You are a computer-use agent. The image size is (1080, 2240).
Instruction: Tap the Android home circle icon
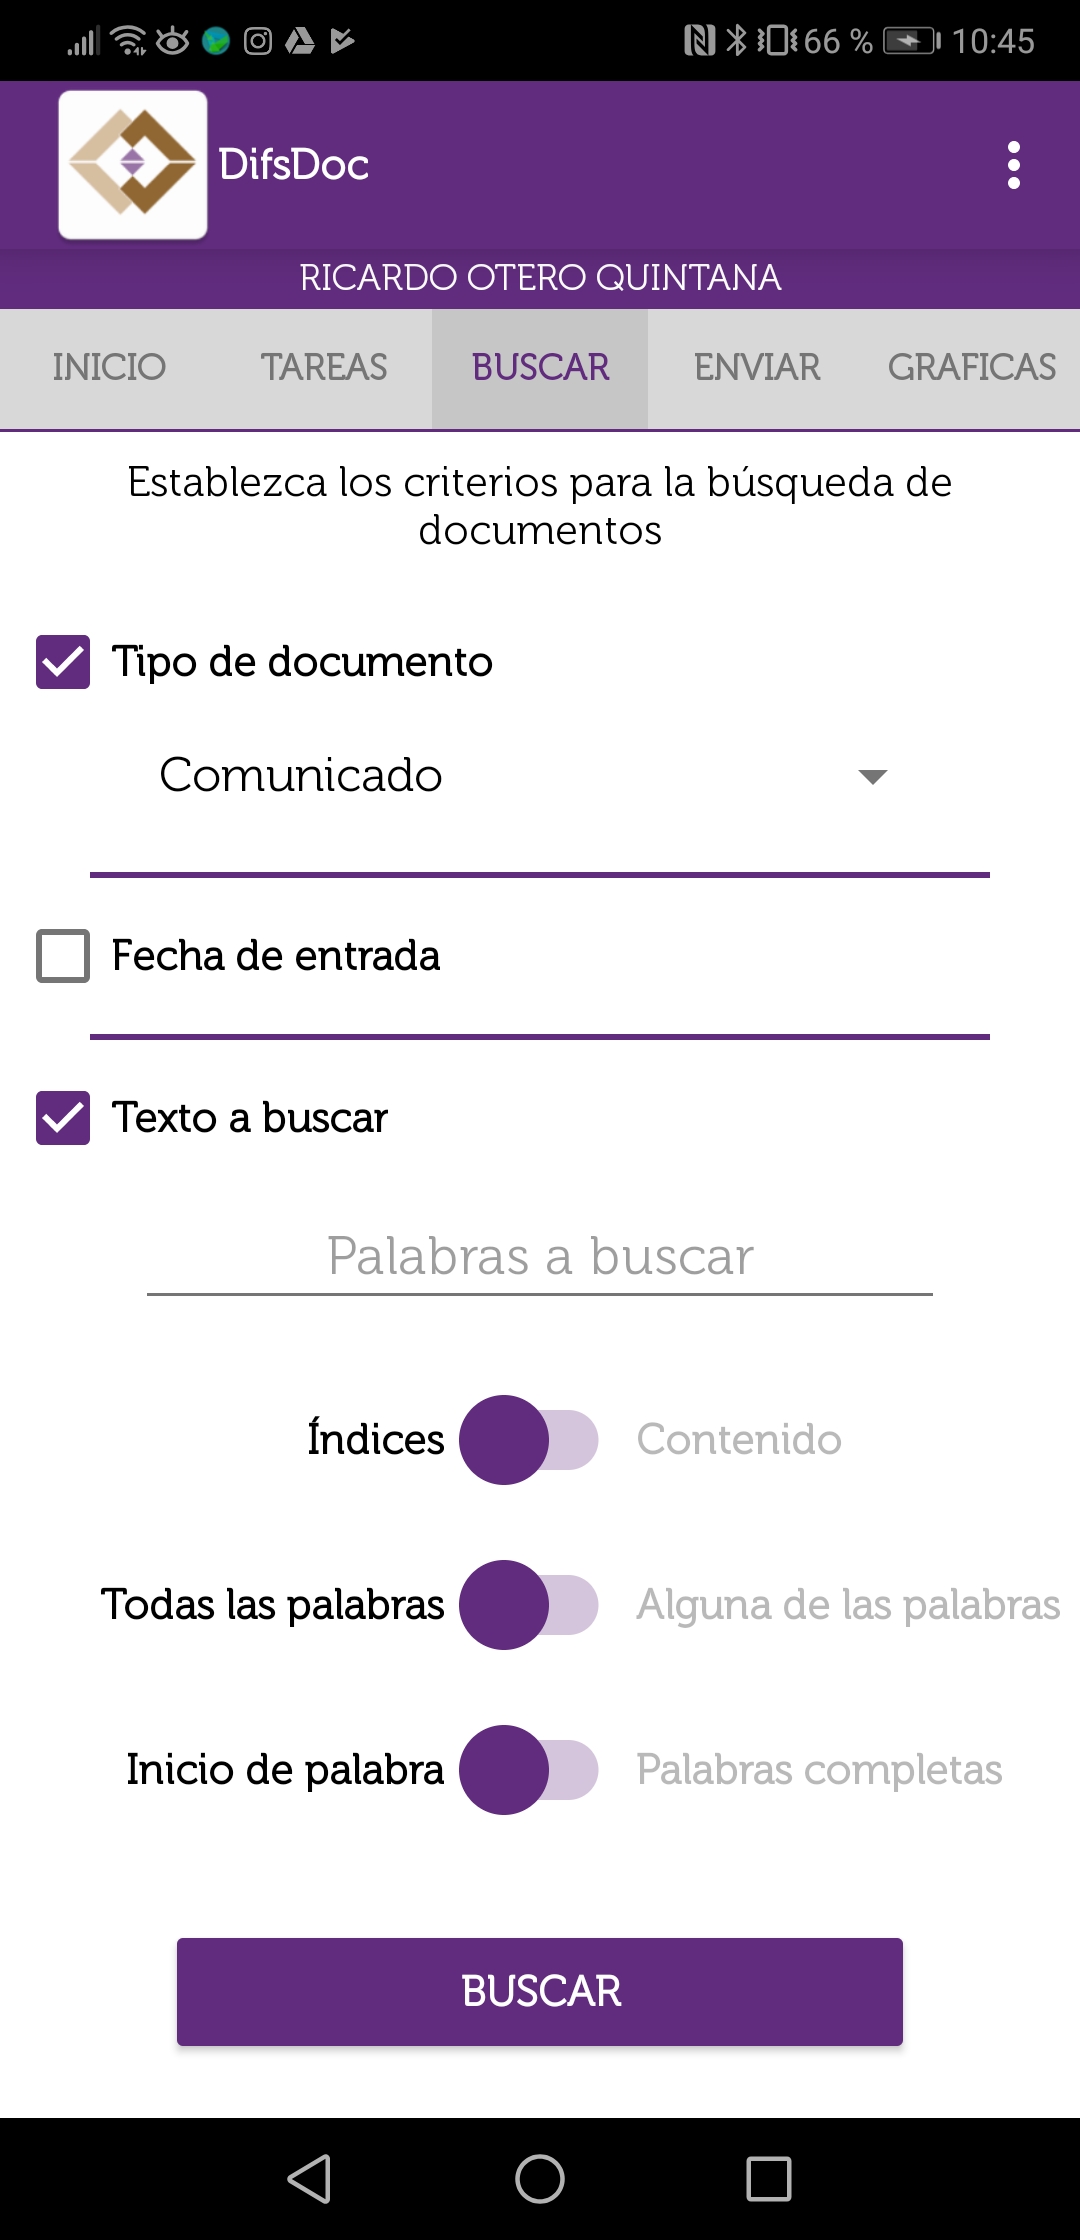click(540, 2178)
